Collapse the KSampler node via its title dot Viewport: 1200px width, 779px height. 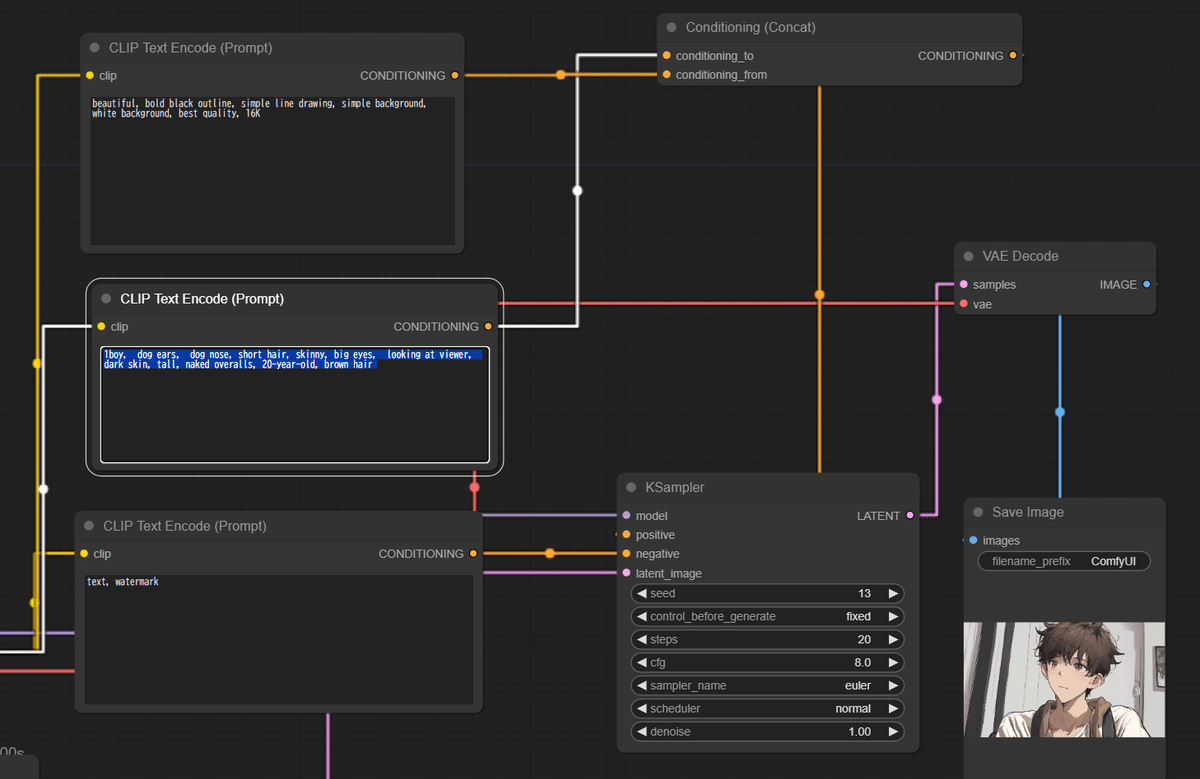pos(631,488)
